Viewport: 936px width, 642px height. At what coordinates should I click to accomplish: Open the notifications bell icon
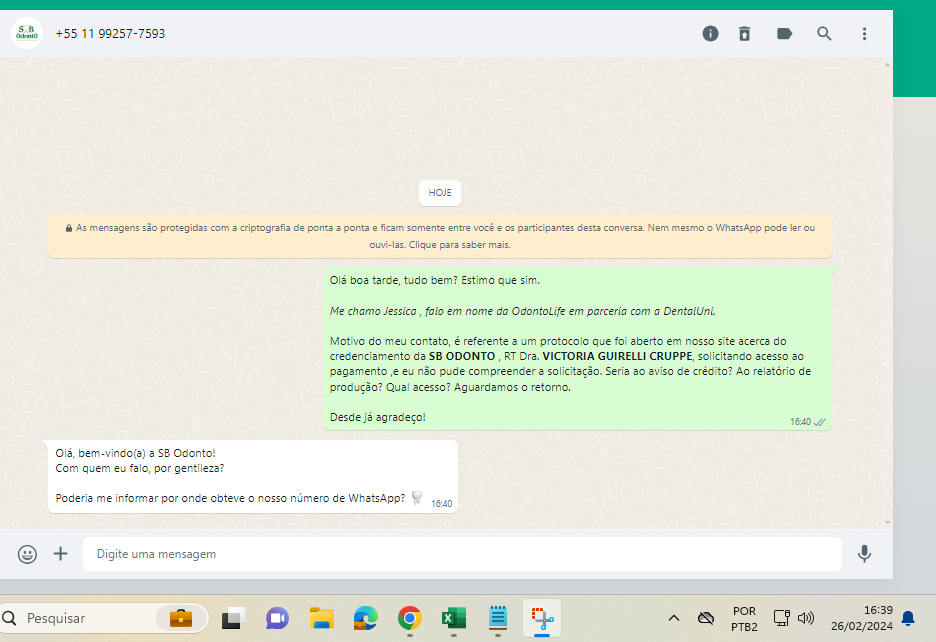coord(908,618)
